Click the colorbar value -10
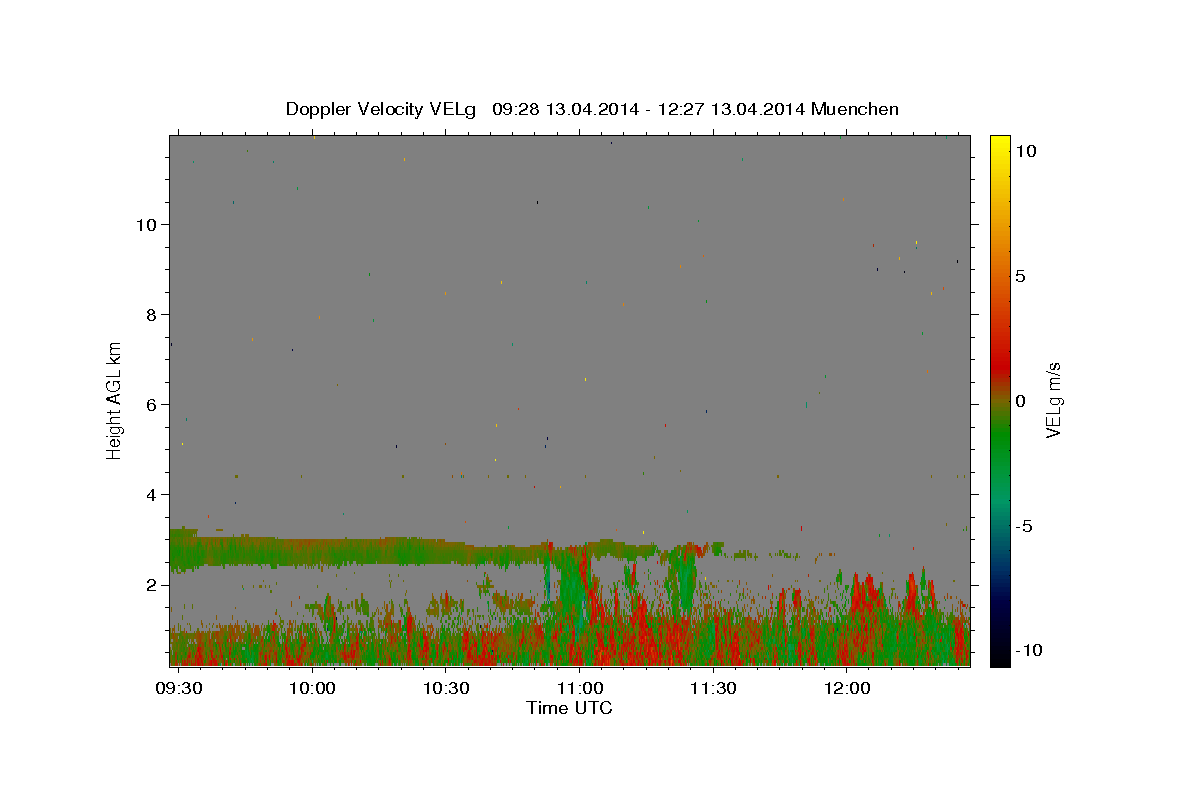The width and height of the screenshot is (1200, 800). [1027, 651]
